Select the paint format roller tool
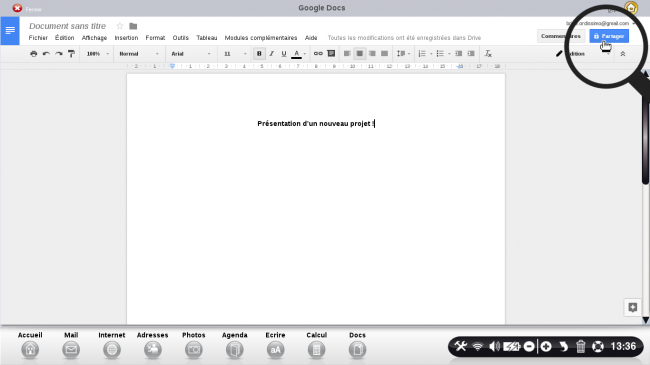The height and width of the screenshot is (365, 650). click(71, 54)
